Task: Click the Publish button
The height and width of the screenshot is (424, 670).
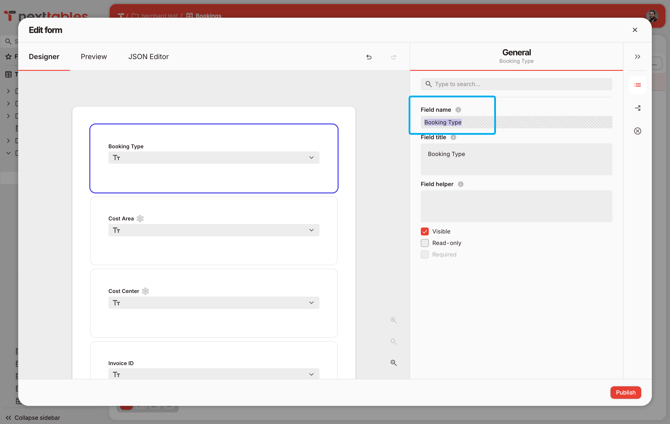Action: 626,392
